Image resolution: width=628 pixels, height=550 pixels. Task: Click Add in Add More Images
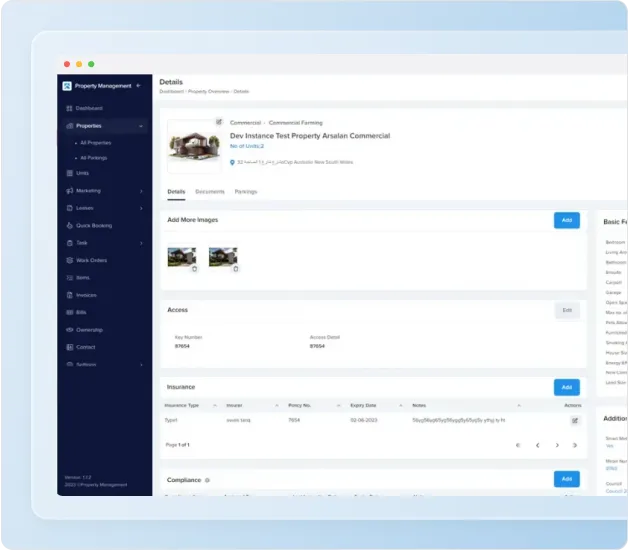pyautogui.click(x=567, y=220)
